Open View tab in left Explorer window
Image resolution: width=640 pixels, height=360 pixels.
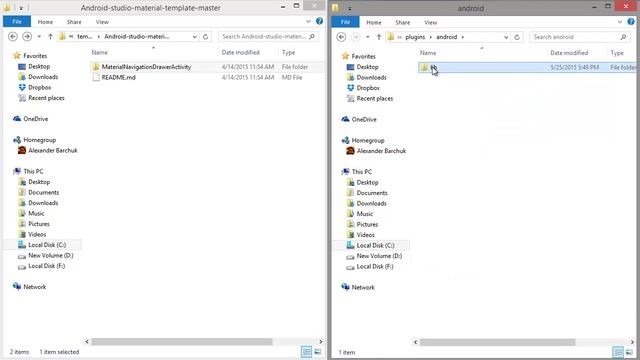coord(102,22)
